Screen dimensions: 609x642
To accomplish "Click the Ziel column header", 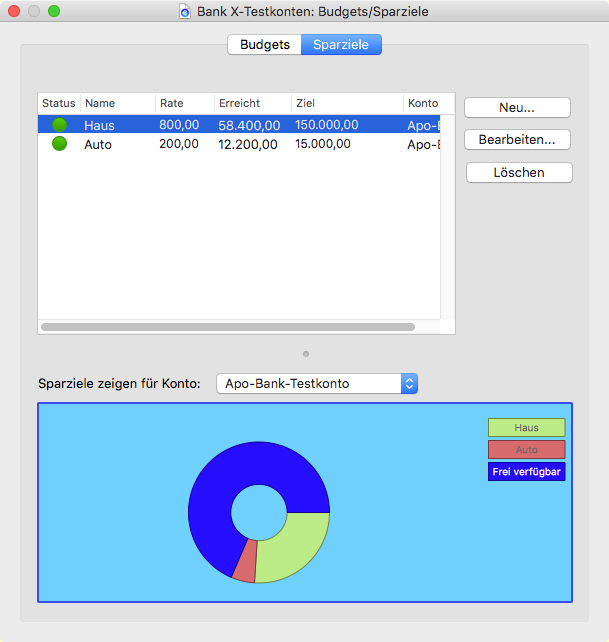I will coord(346,104).
